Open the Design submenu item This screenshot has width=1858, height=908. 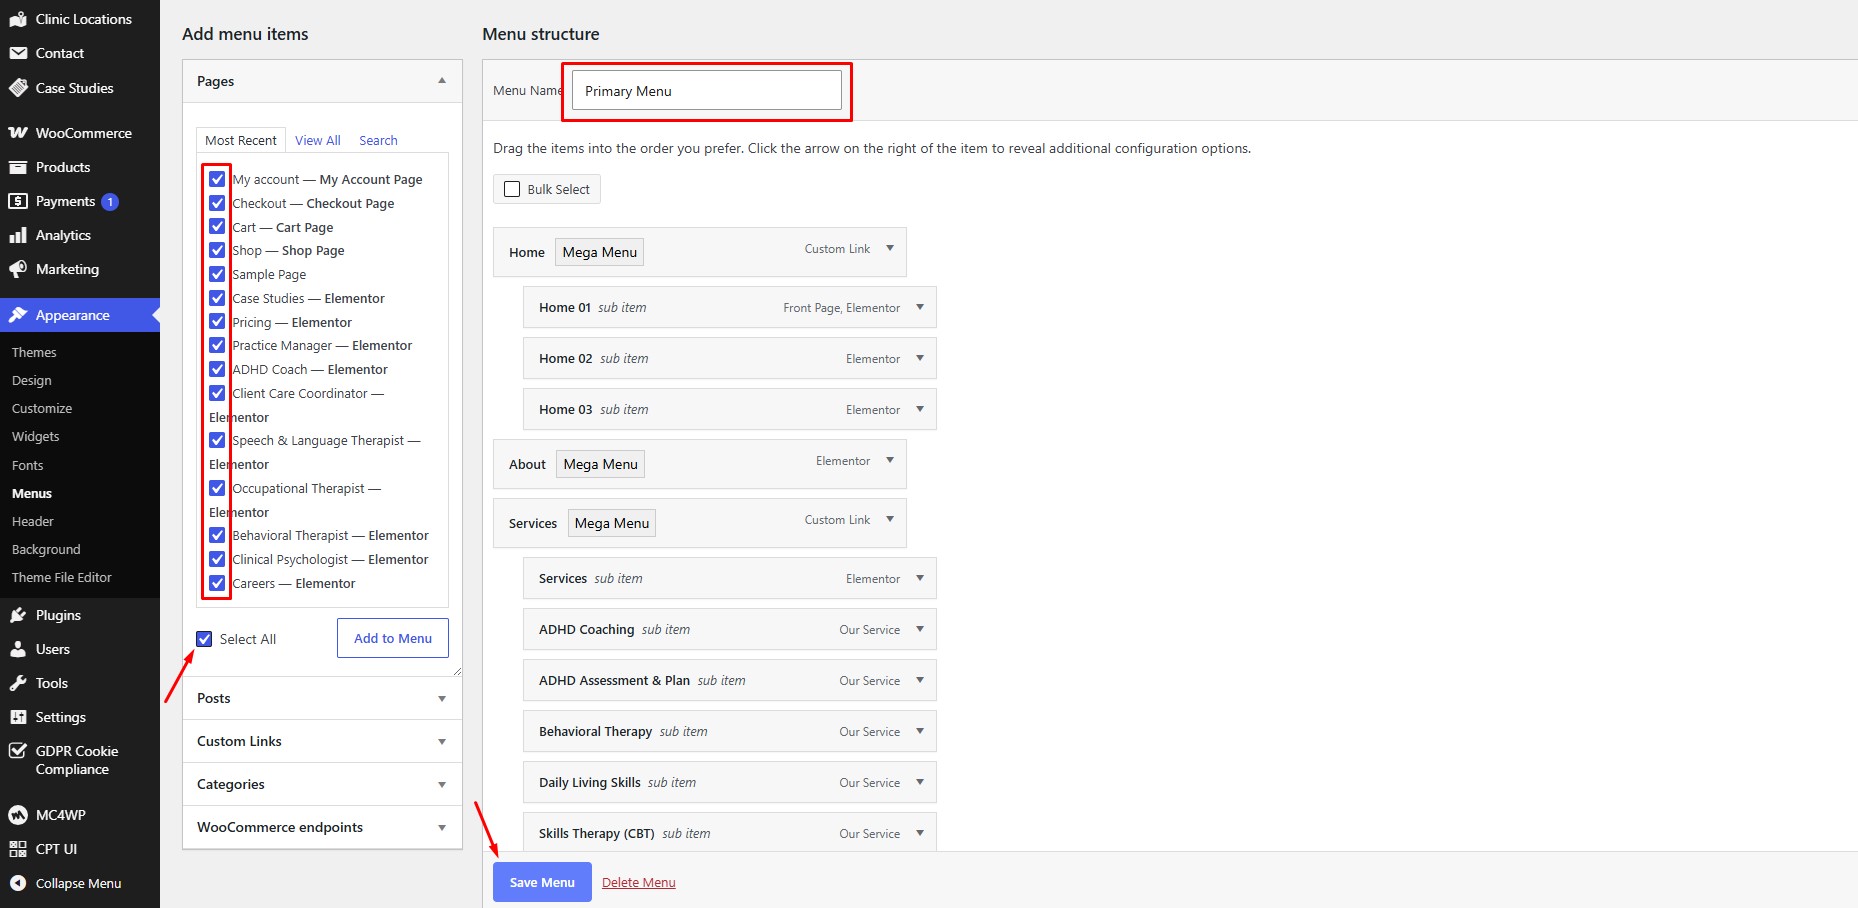(x=32, y=380)
